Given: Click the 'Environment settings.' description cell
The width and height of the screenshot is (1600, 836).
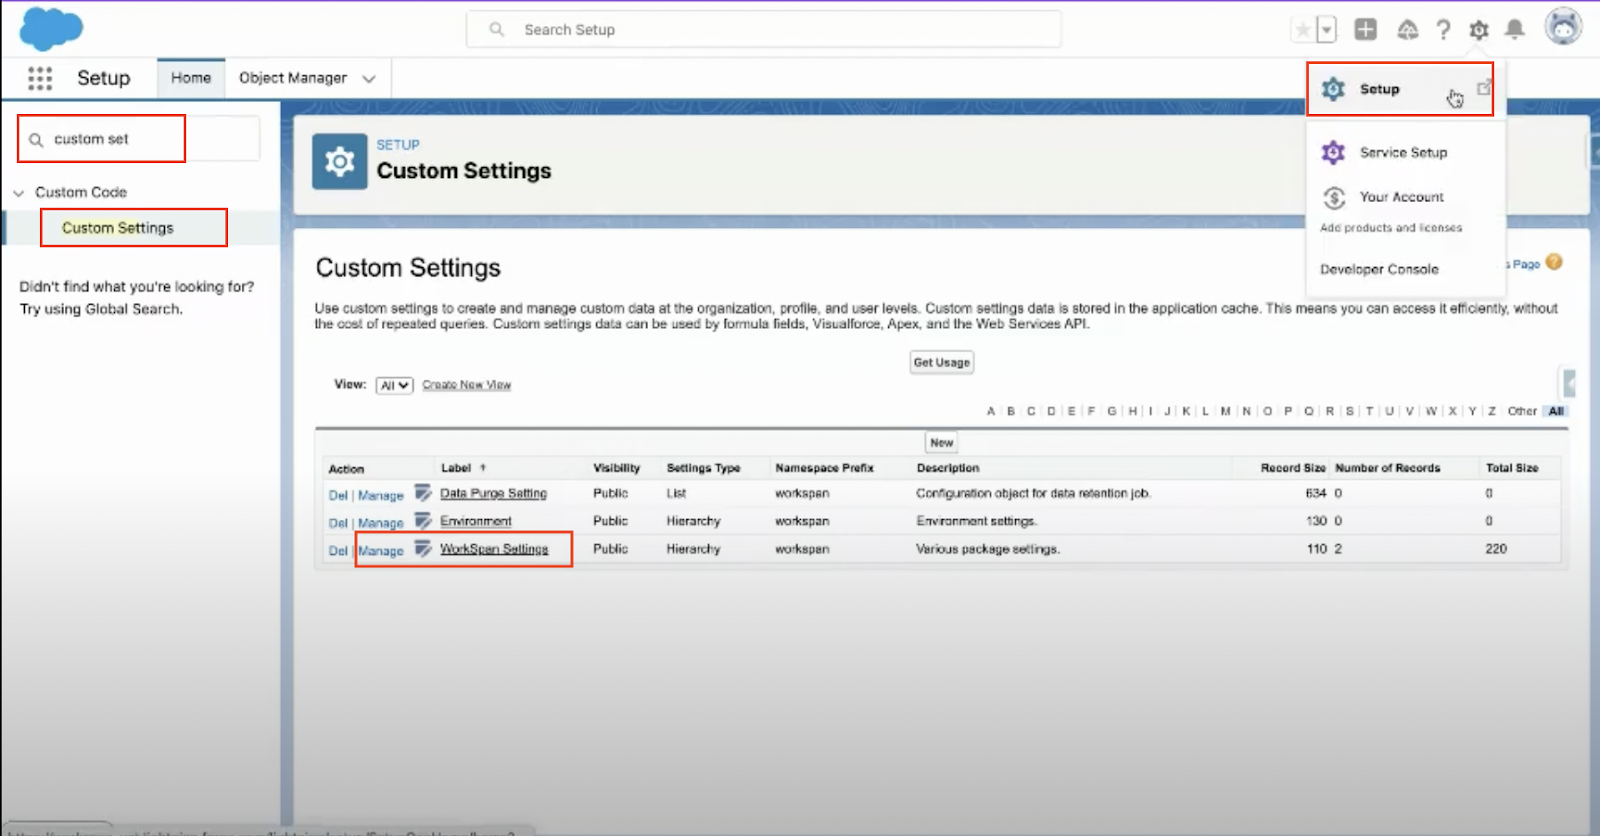Looking at the screenshot, I should (x=976, y=521).
